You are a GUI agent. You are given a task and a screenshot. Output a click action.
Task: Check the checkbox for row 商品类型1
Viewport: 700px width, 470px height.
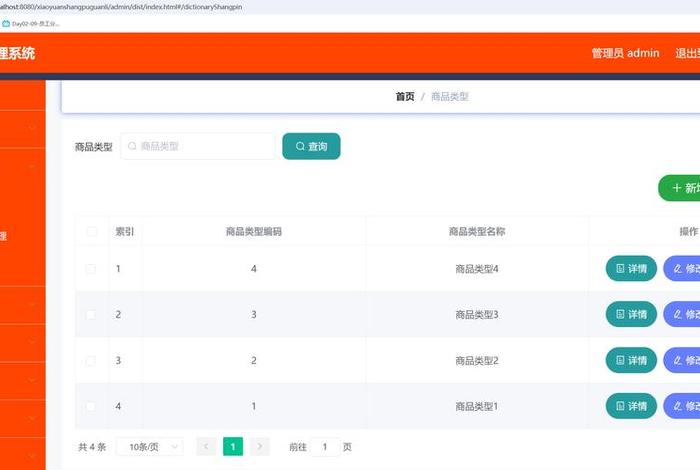tap(91, 406)
